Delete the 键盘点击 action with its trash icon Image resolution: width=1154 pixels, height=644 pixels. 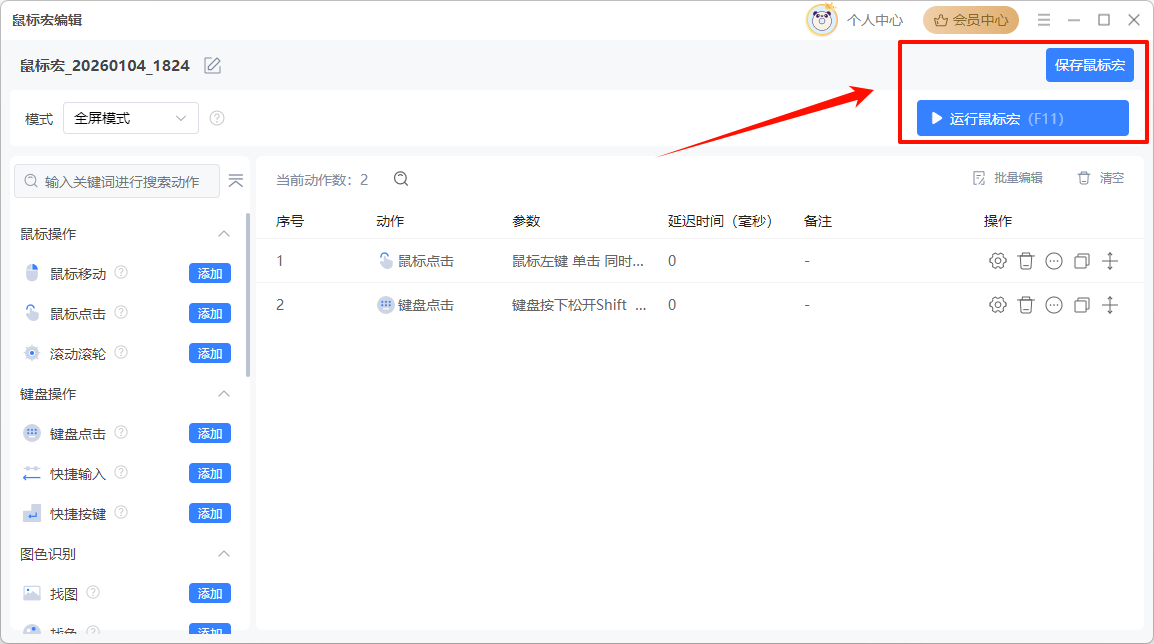point(1025,305)
